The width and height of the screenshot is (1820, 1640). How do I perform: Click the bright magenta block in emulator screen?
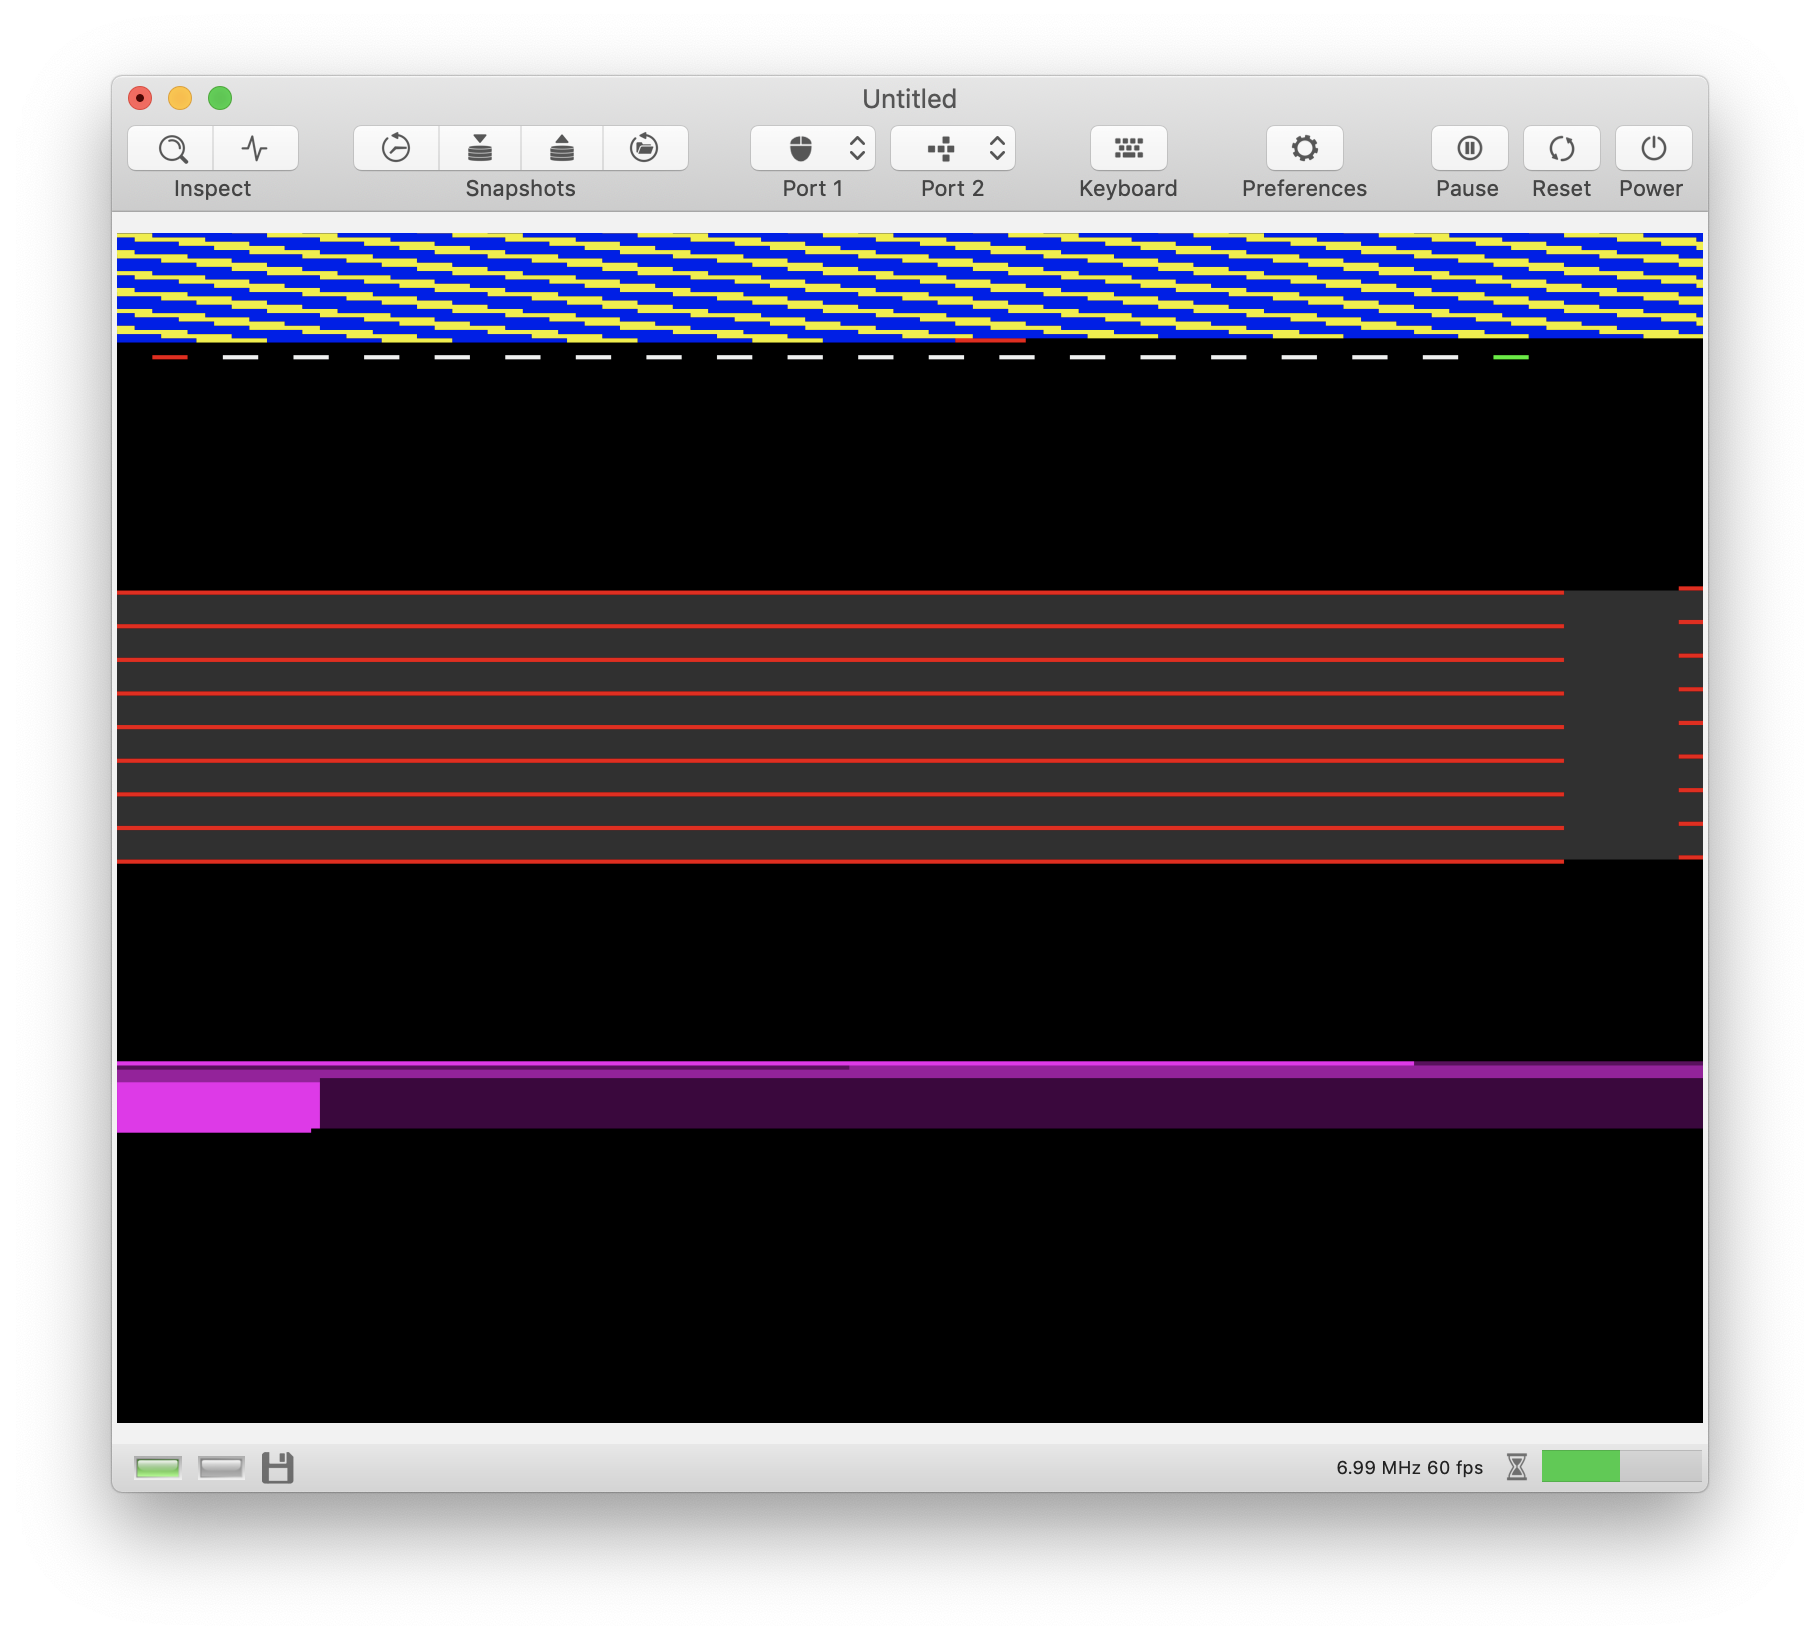217,1106
